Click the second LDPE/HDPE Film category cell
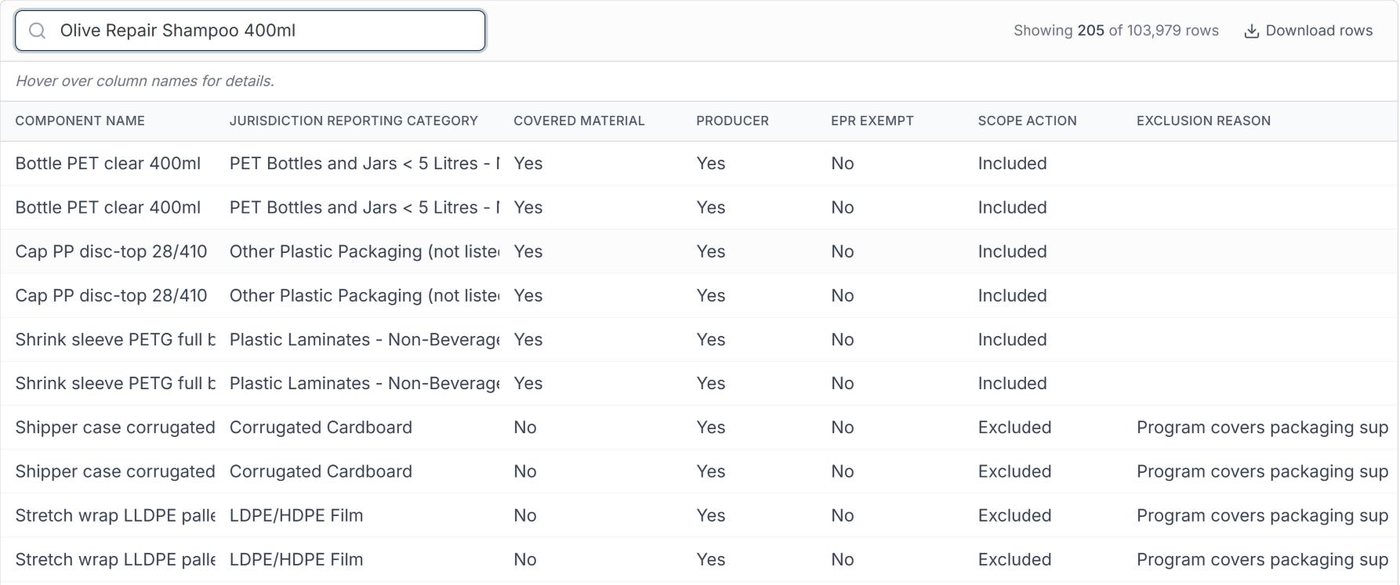 coord(296,560)
